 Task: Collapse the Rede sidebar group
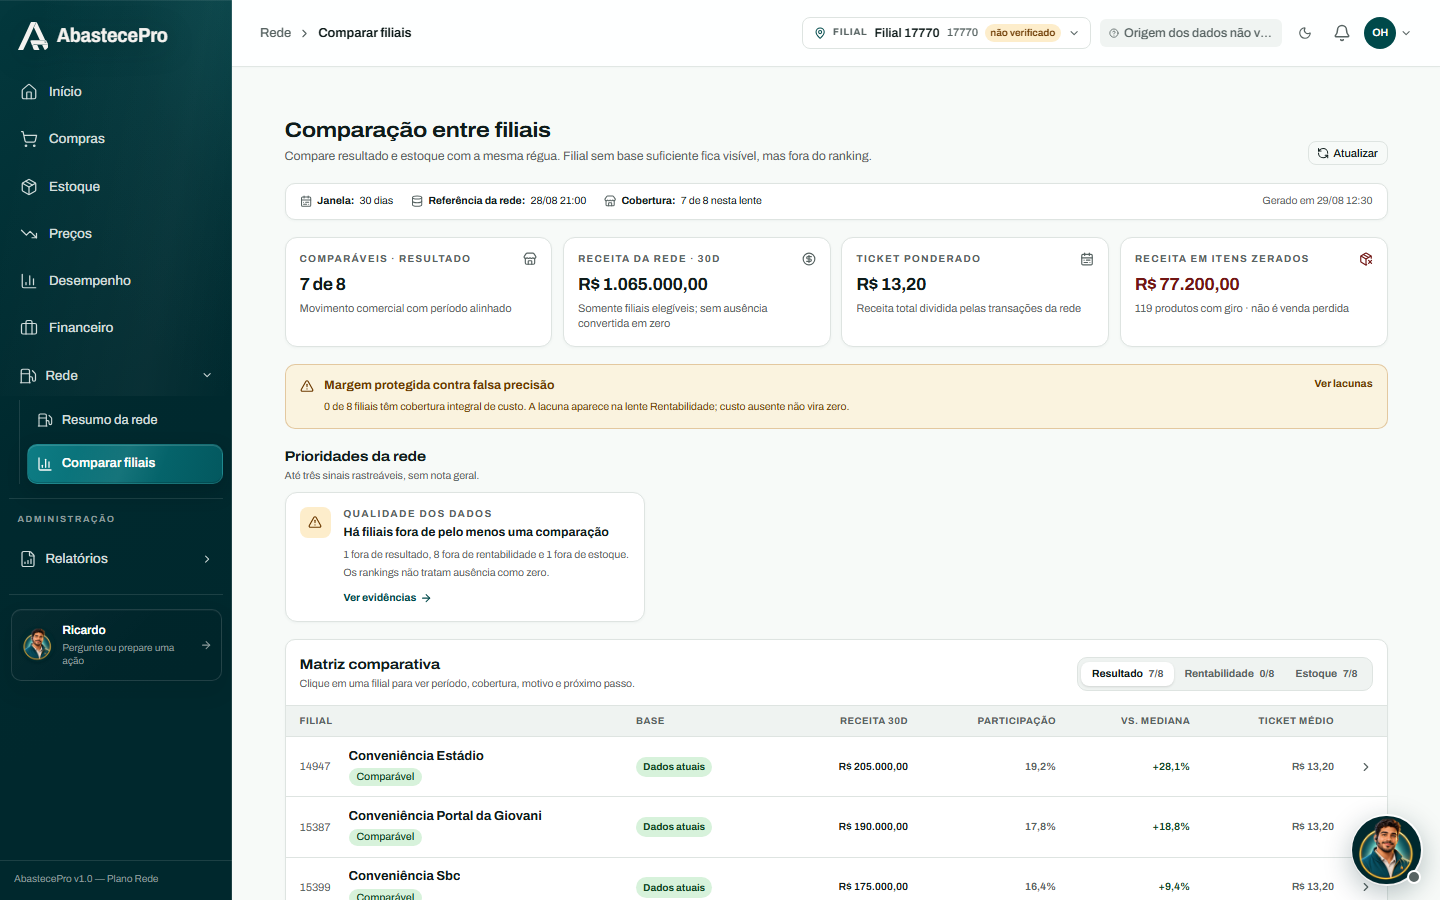click(116, 375)
